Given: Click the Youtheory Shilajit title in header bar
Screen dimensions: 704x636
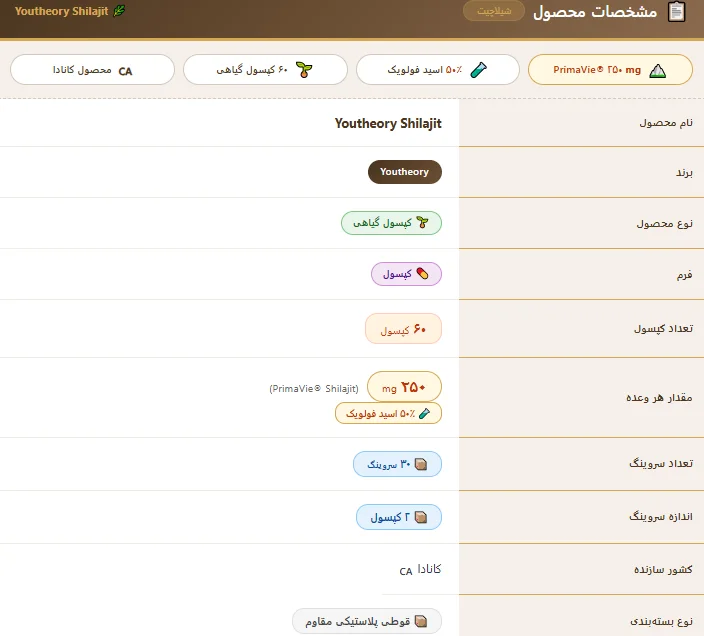Looking at the screenshot, I should pos(62,11).
